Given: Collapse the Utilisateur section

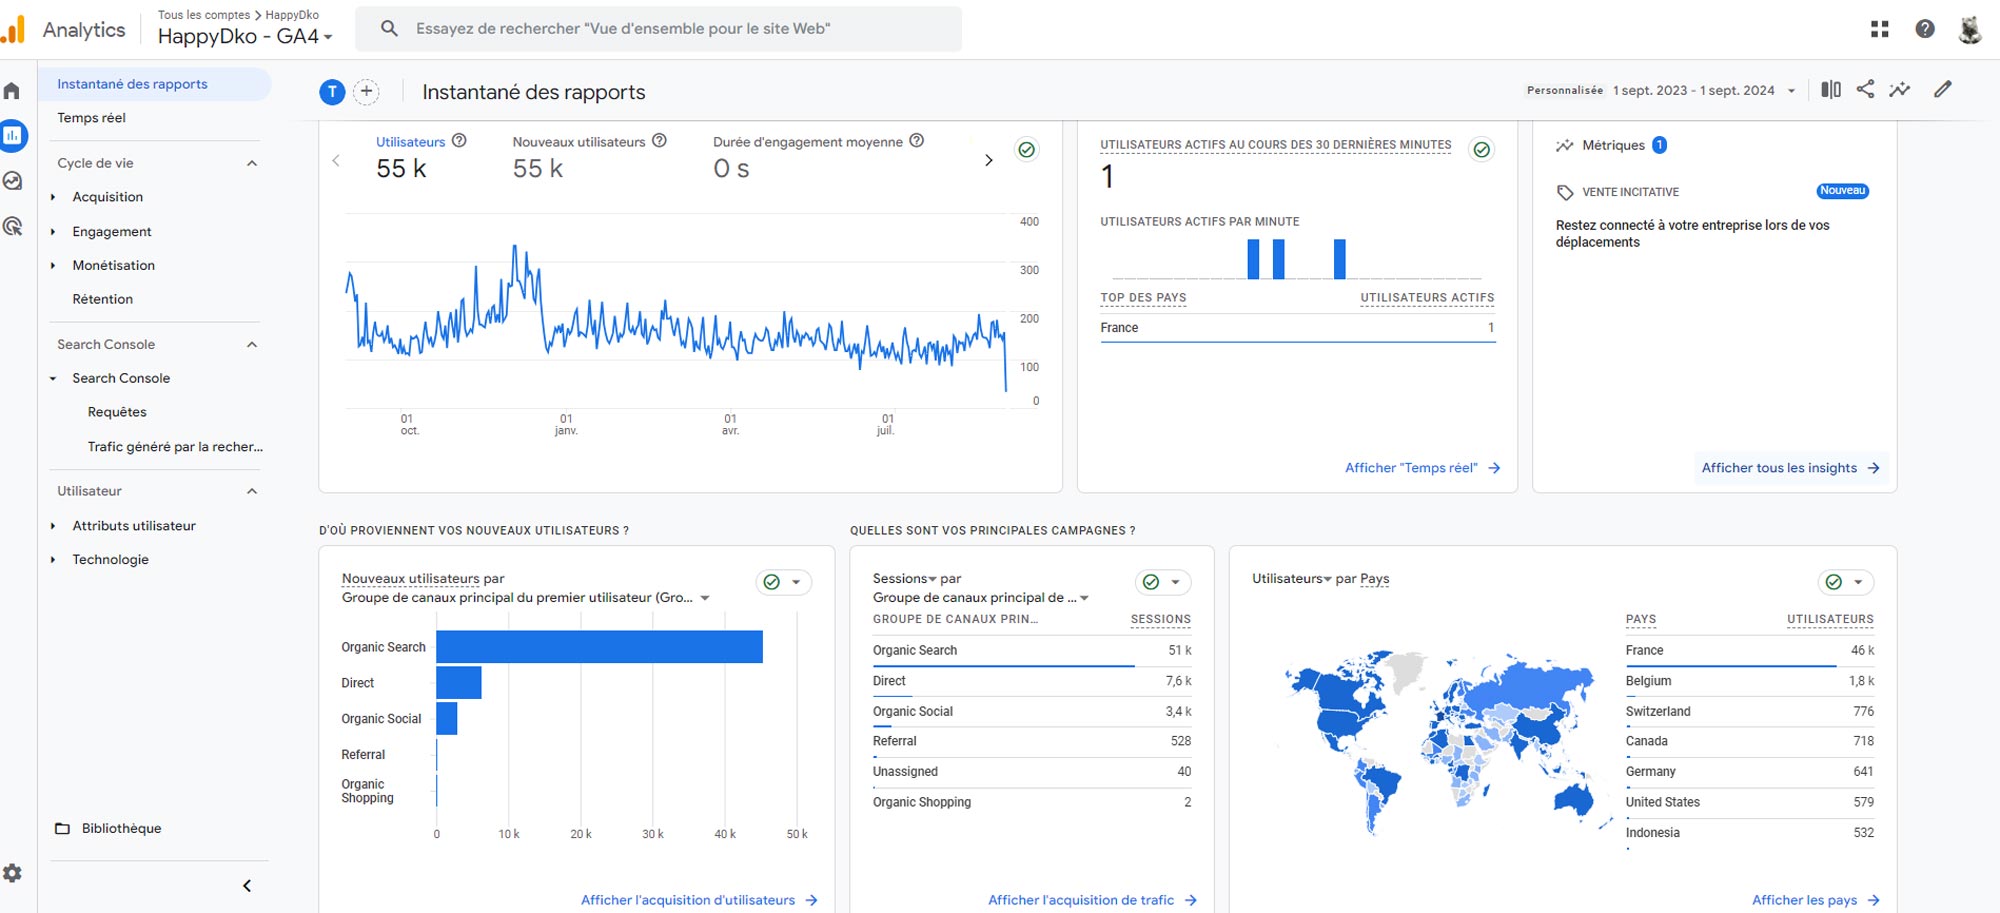Looking at the screenshot, I should [252, 491].
